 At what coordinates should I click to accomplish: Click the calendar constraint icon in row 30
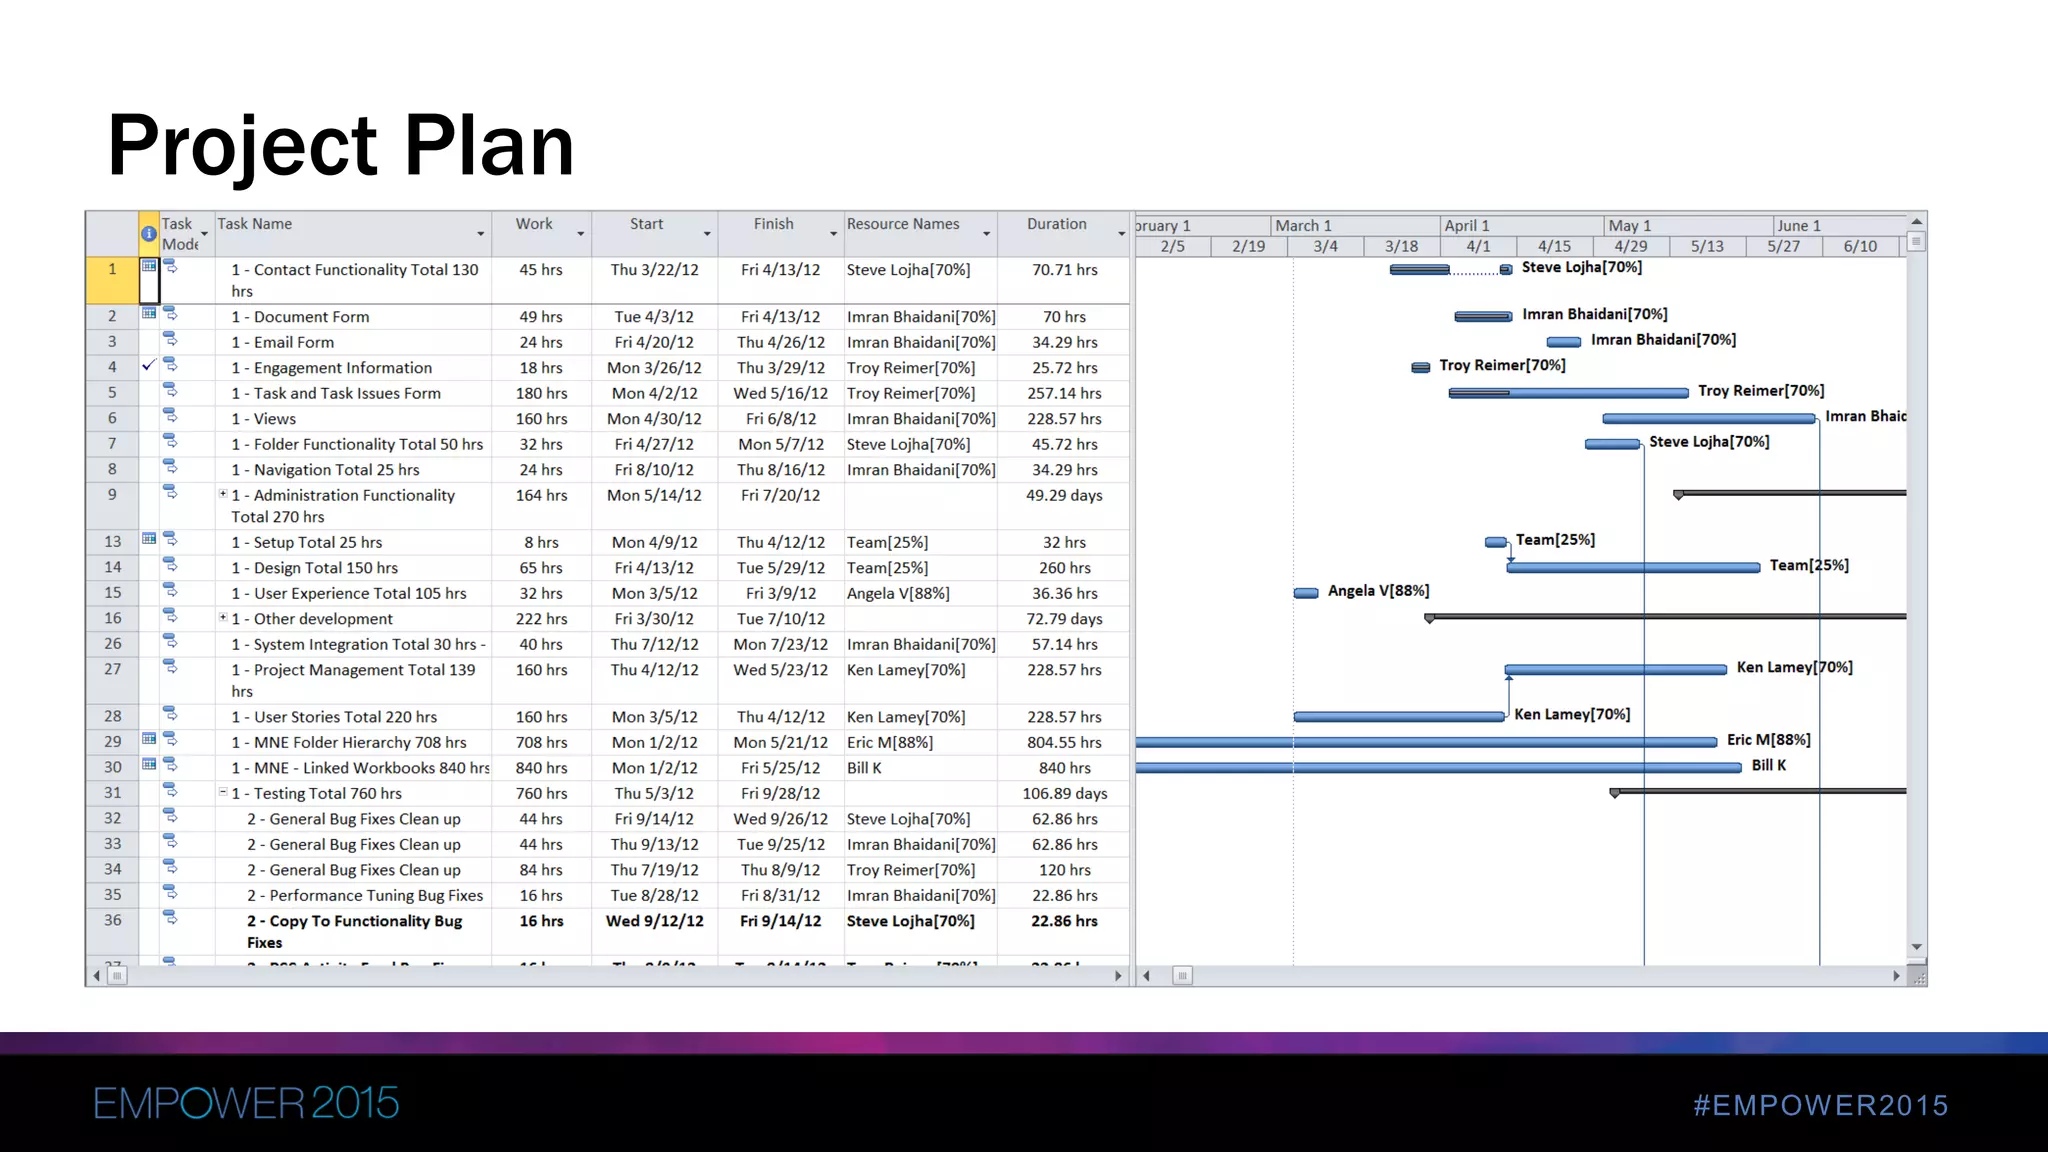(149, 764)
